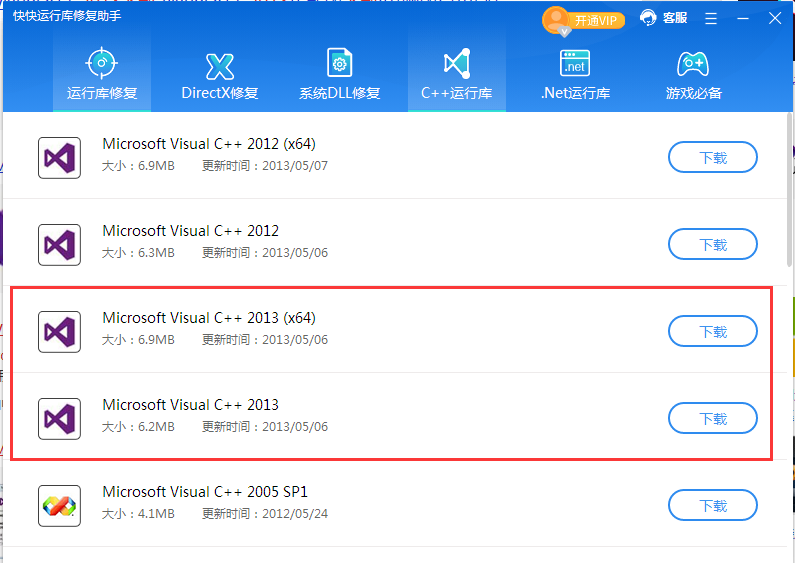Download Visual C++ 2013 6.2MB package
Image resolution: width=795 pixels, height=563 pixels.
tap(713, 418)
